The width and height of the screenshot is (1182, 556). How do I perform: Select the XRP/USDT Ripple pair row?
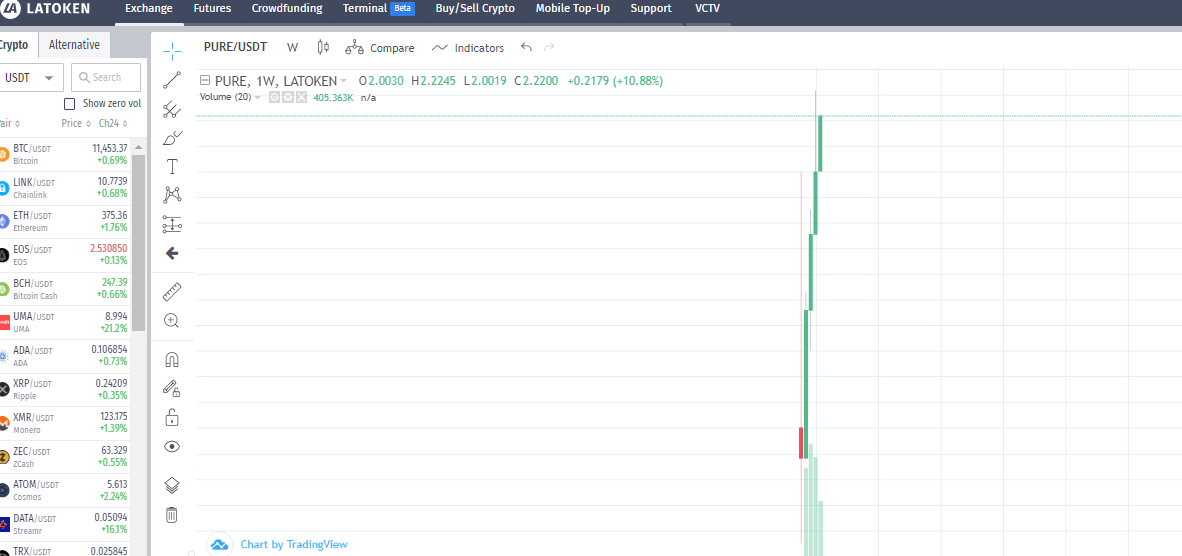pos(65,390)
